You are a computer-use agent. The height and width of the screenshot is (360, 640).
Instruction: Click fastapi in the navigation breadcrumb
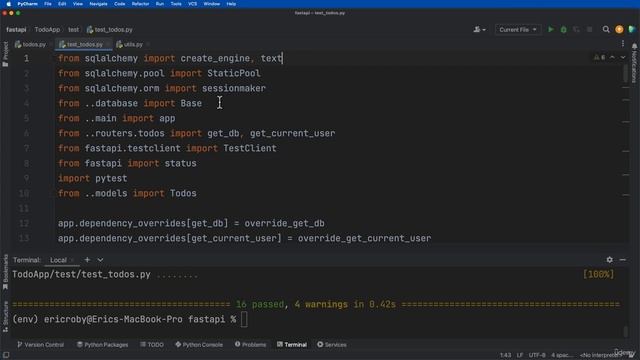point(16,29)
